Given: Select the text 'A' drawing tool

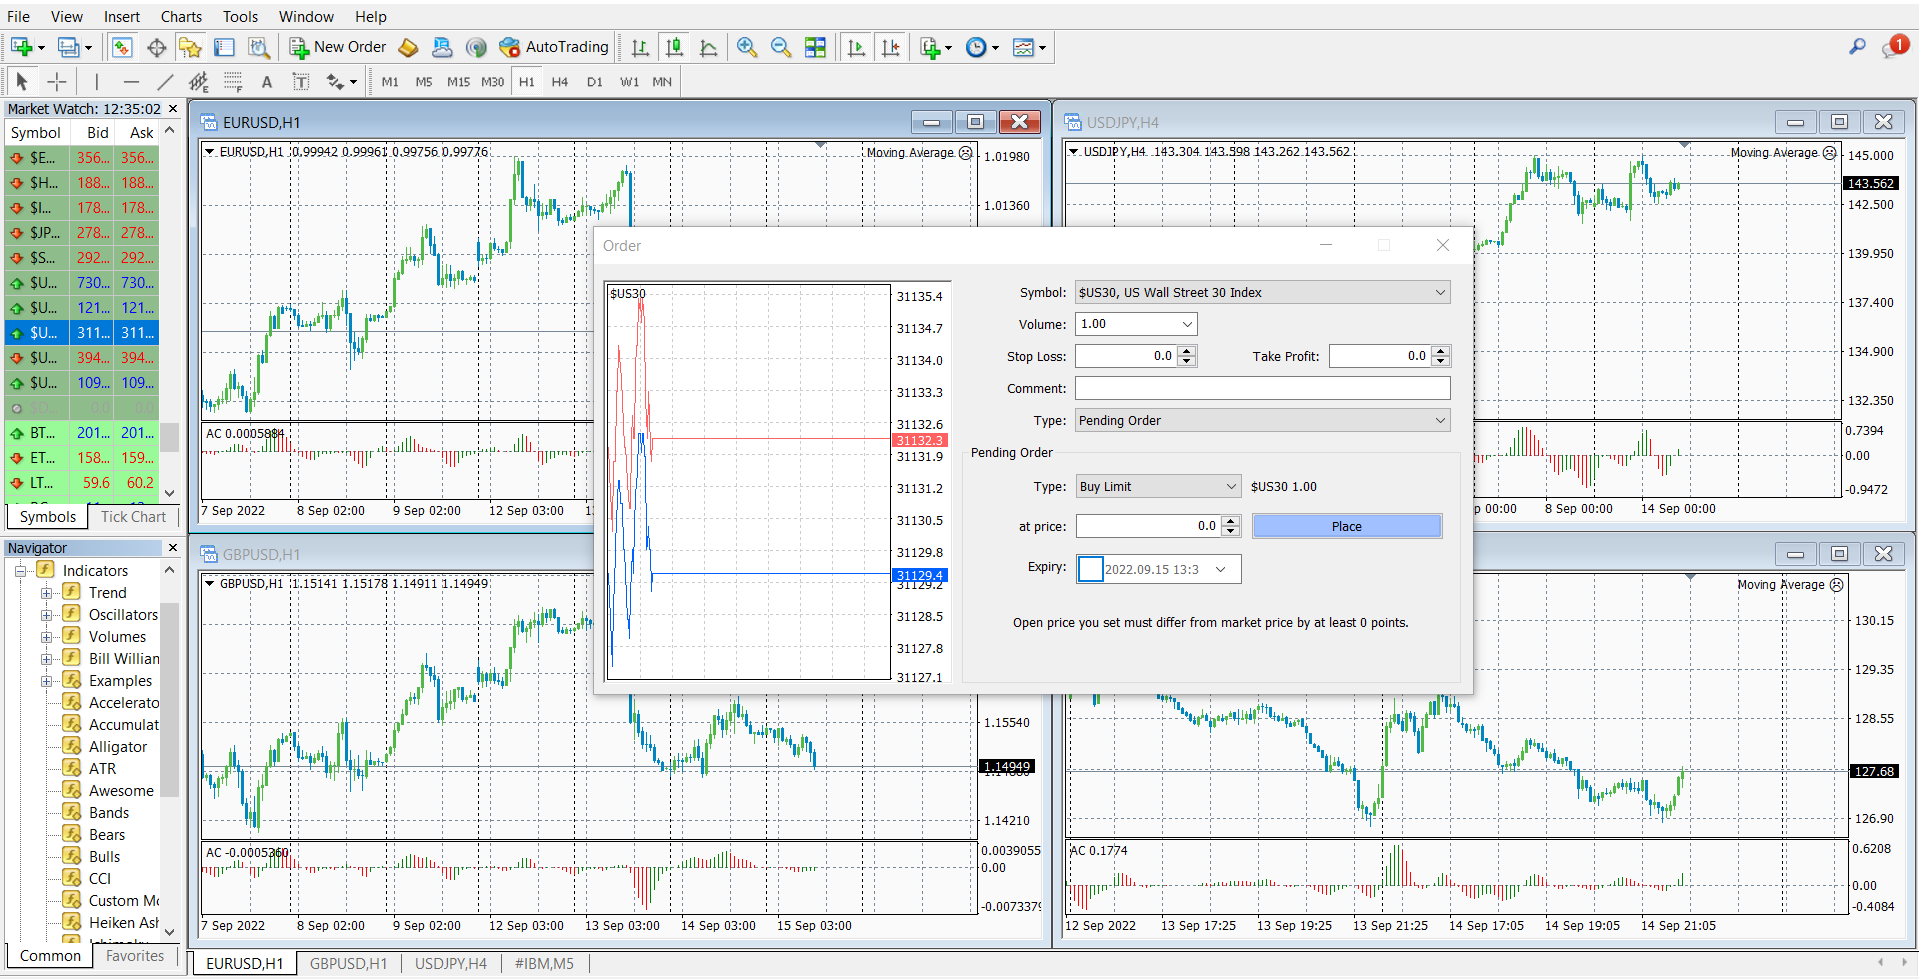Looking at the screenshot, I should (266, 82).
